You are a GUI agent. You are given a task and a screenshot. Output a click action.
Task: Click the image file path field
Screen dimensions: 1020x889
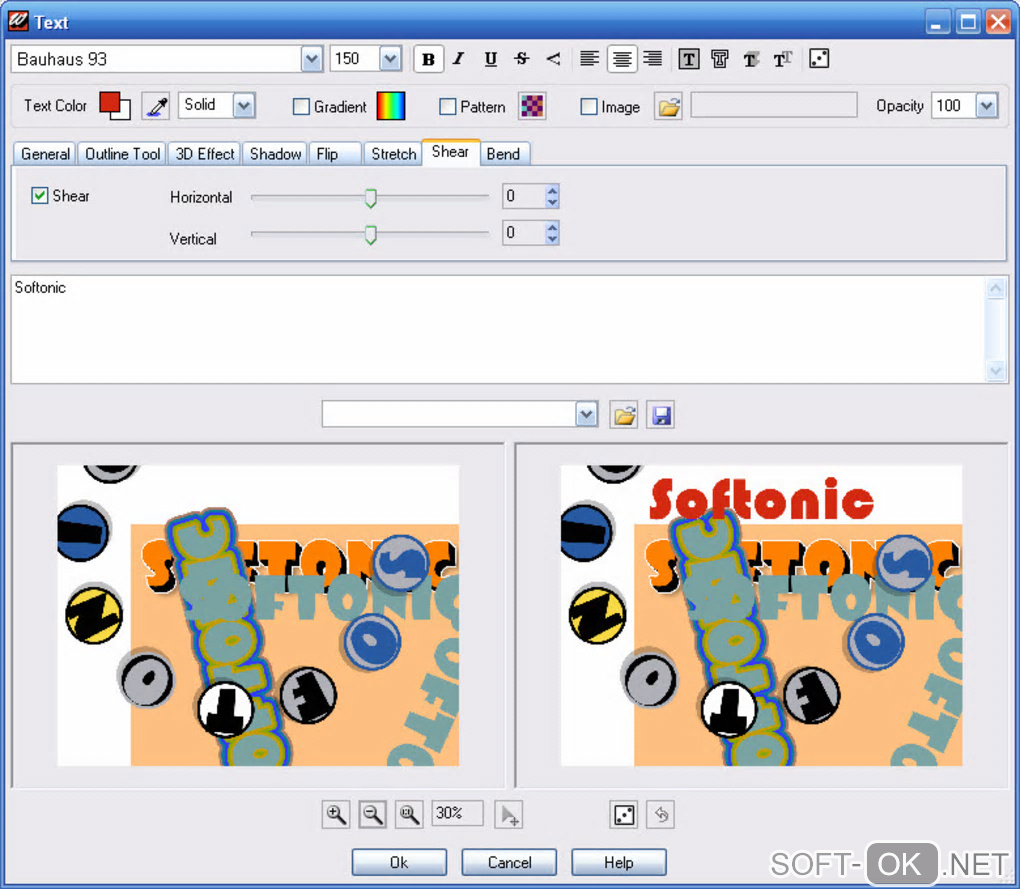click(x=773, y=105)
